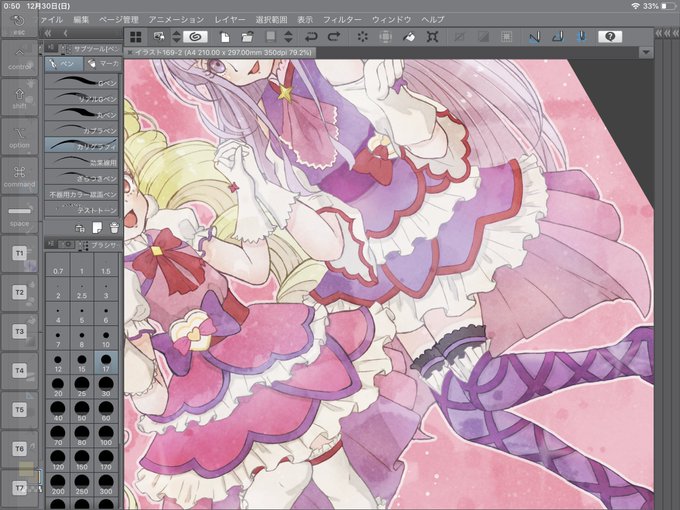Open the stepper arrows next to Save icon

coord(288,37)
